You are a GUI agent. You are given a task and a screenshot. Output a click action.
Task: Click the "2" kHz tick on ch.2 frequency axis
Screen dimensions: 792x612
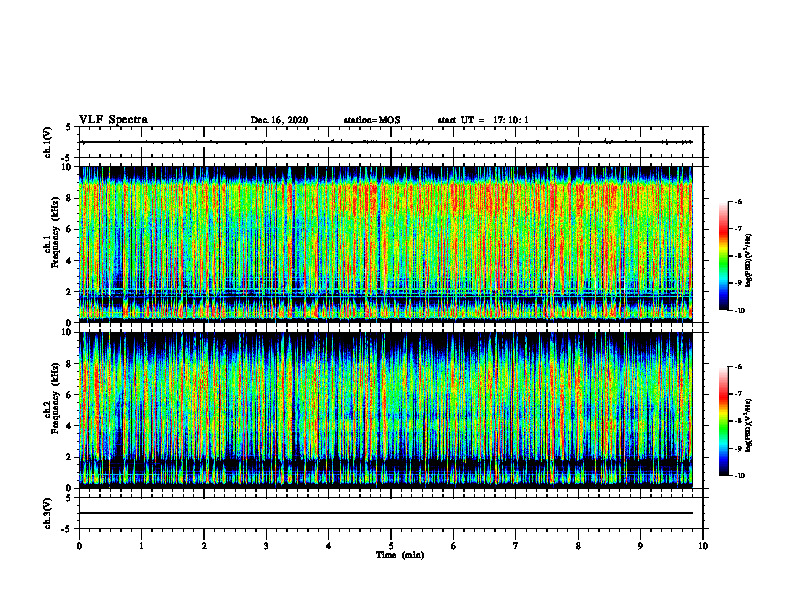tap(71, 457)
